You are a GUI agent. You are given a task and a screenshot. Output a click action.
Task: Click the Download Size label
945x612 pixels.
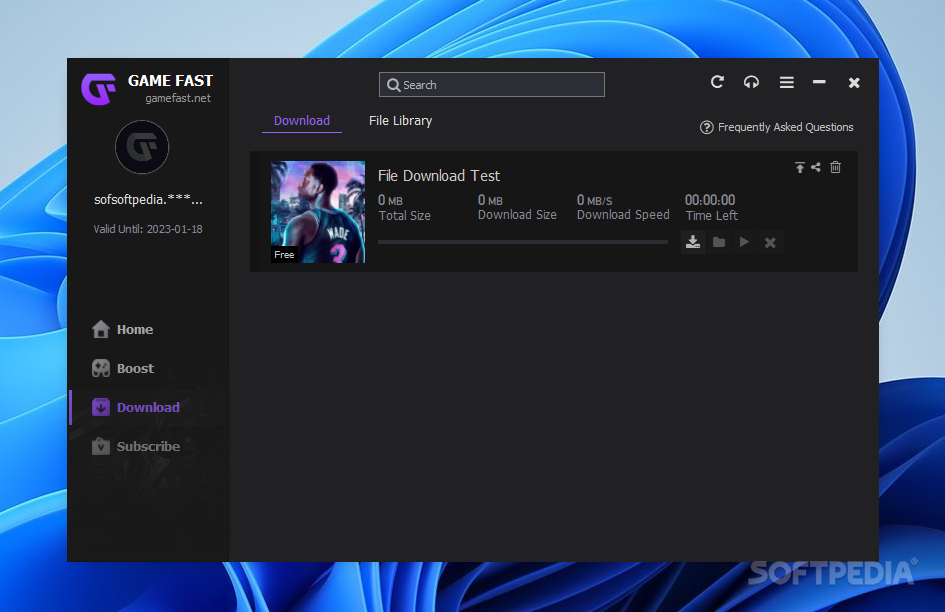pos(517,215)
